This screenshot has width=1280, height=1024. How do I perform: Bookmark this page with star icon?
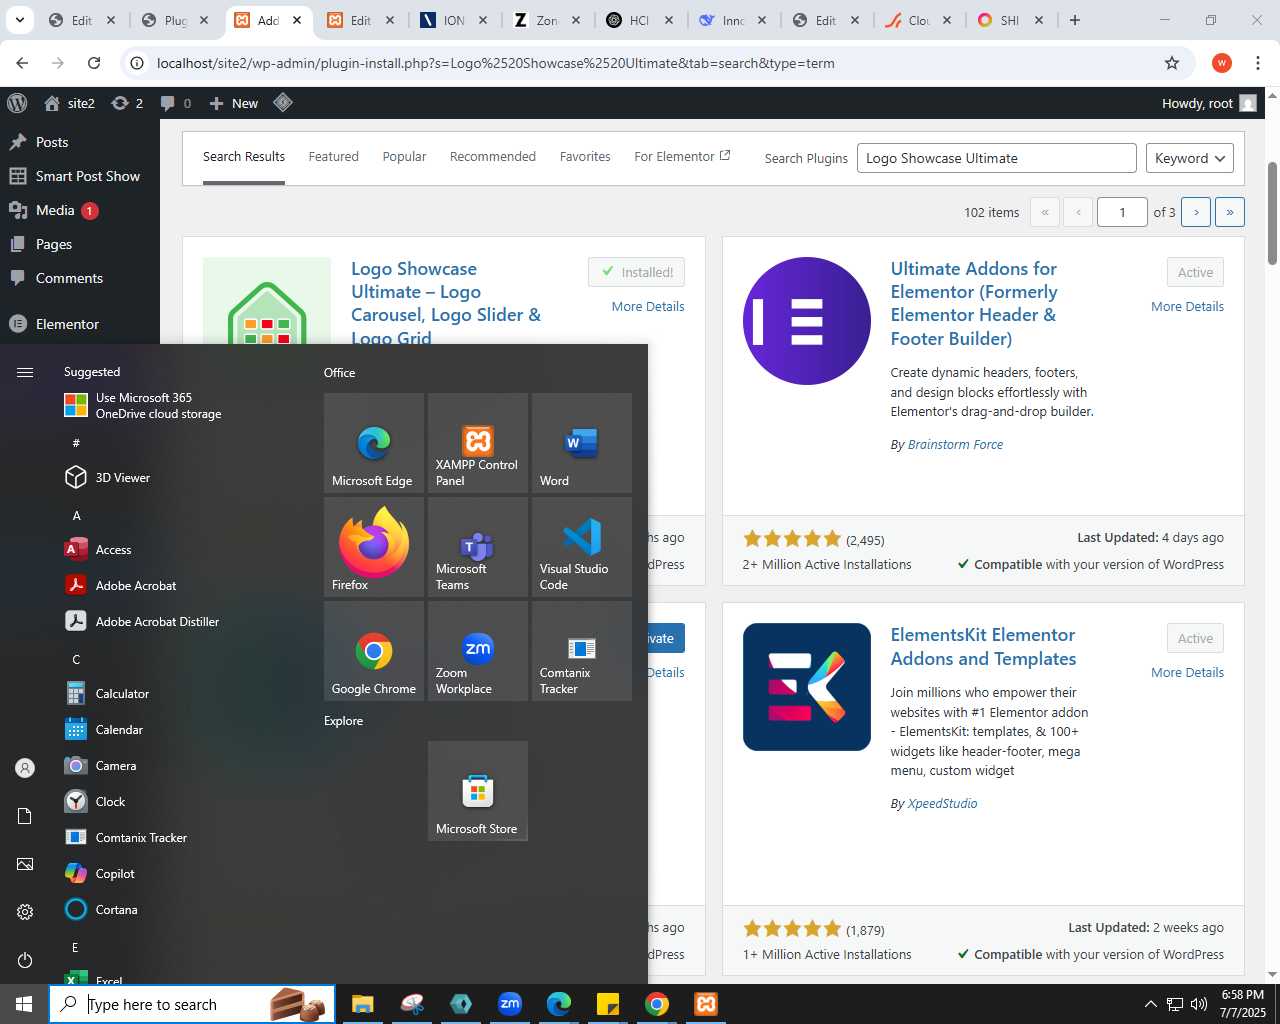coord(1172,63)
